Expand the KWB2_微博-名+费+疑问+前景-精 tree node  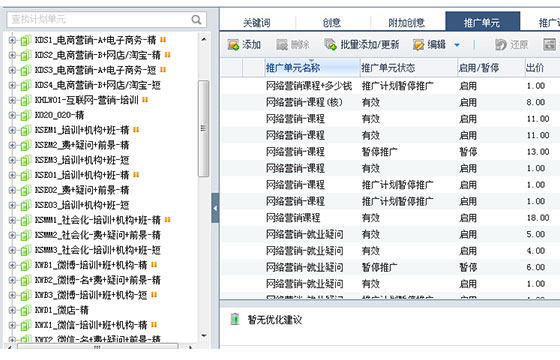tap(12, 280)
